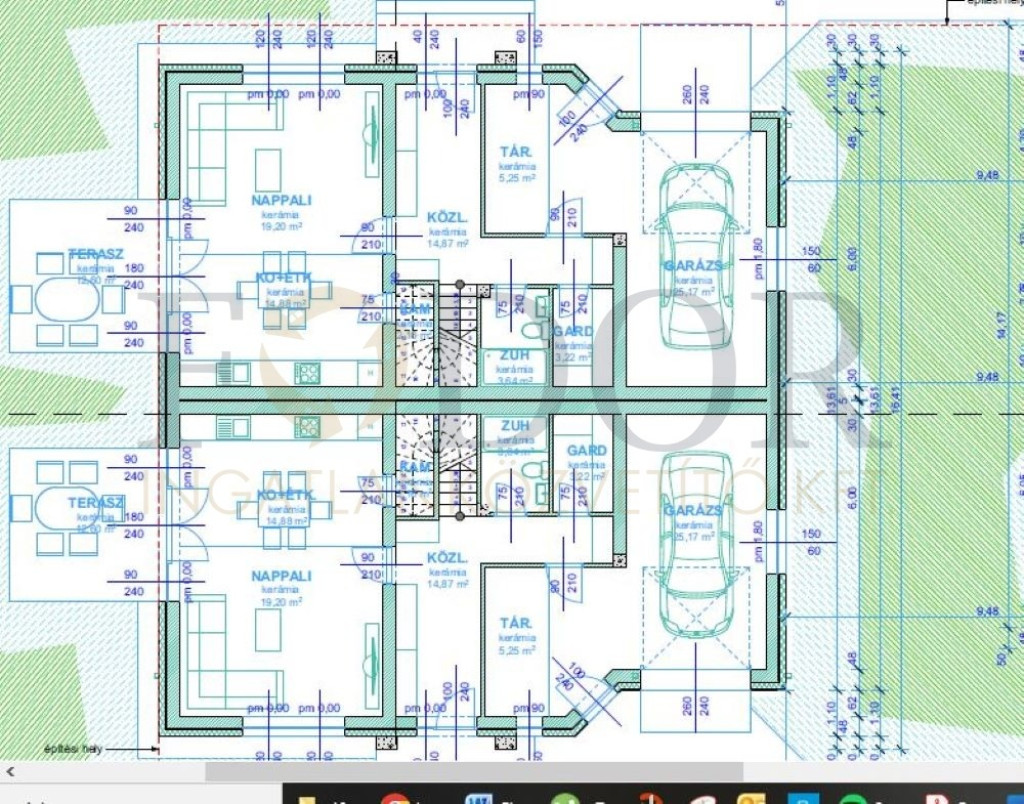Open Microsoft Word from the taskbar
The image size is (1024, 804).
(x=478, y=798)
